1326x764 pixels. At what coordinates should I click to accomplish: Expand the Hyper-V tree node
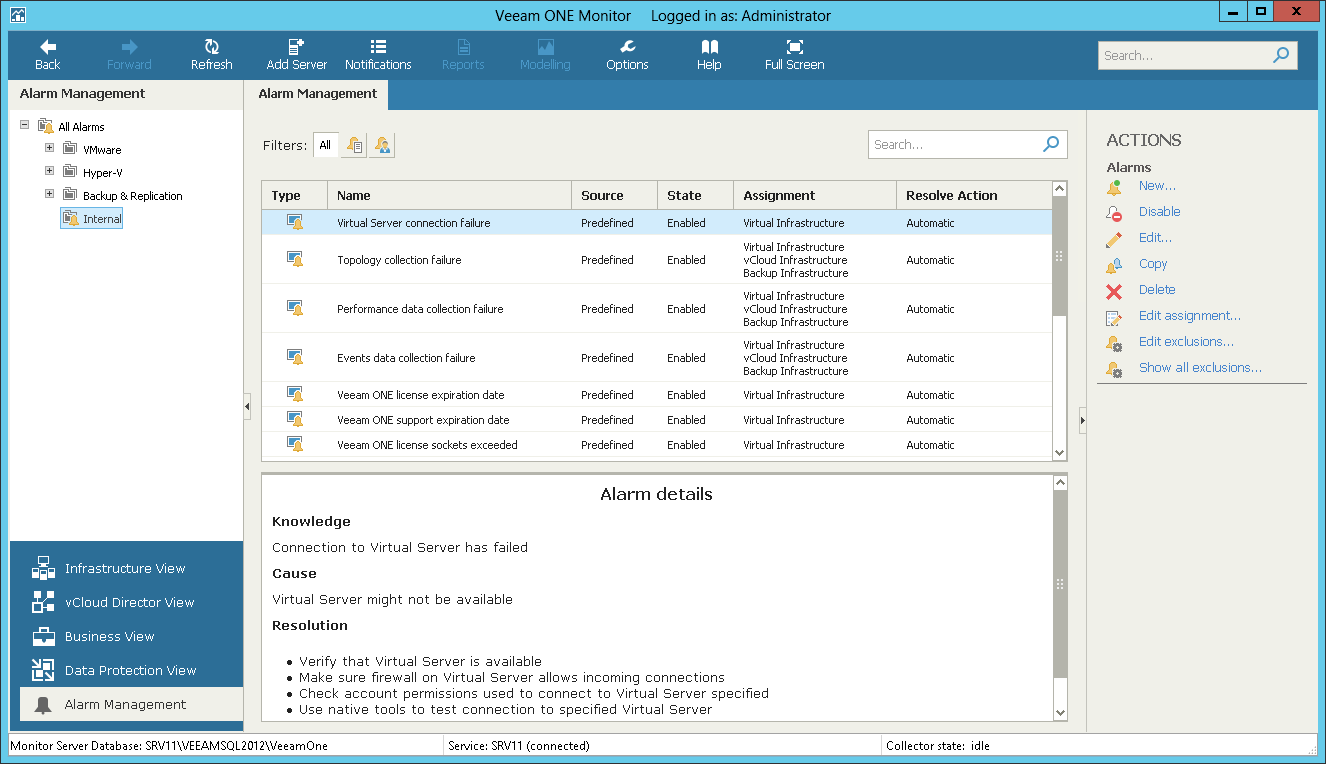point(49,171)
